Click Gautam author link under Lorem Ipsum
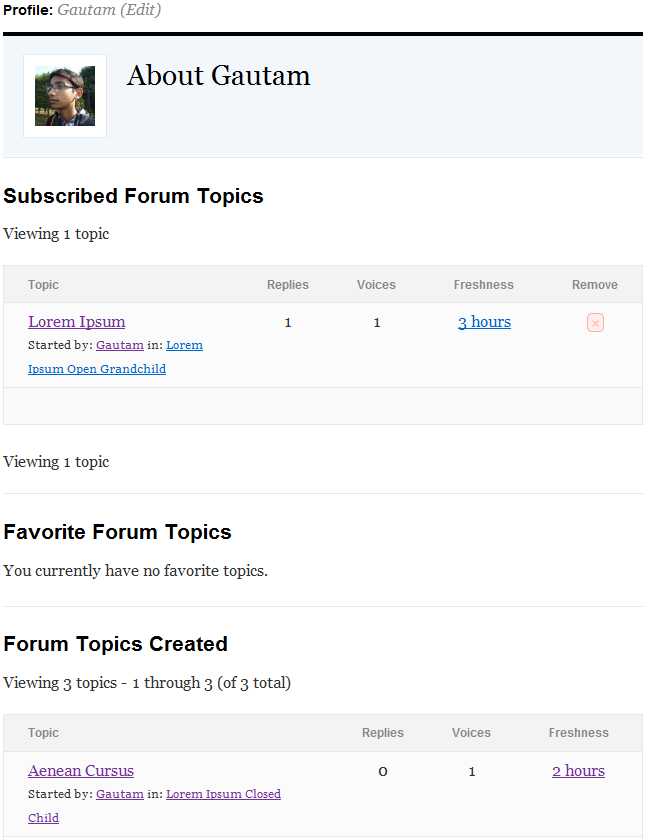Image resolution: width=645 pixels, height=840 pixels. coord(120,345)
